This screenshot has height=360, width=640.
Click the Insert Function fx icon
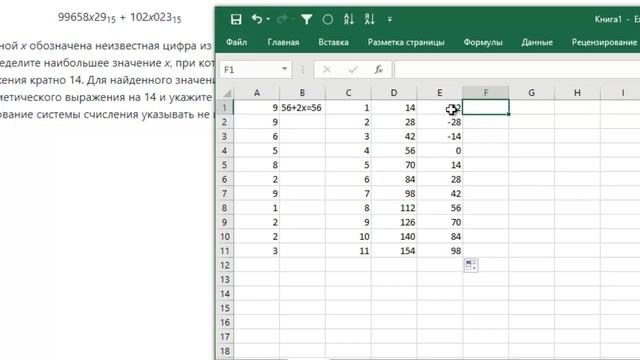point(378,70)
